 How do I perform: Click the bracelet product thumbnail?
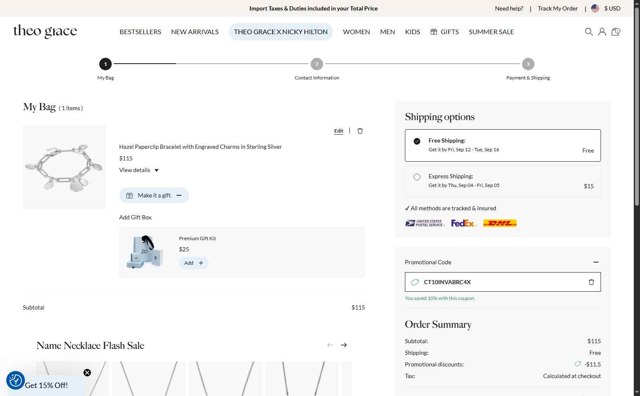64,167
